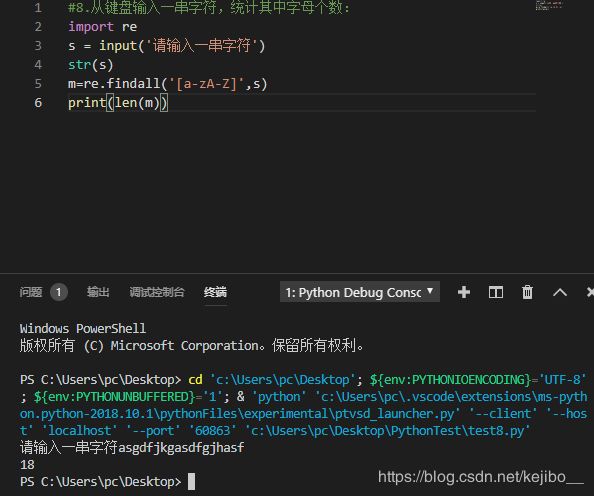Place cursor in the input() statement line
Viewport: 594px width, 496px height.
(167, 46)
